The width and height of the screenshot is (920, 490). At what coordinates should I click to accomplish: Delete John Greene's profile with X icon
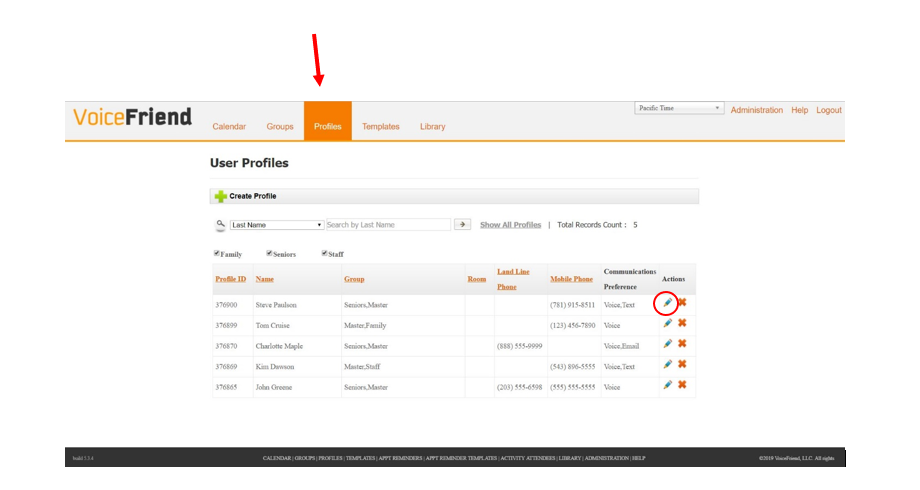click(x=682, y=385)
